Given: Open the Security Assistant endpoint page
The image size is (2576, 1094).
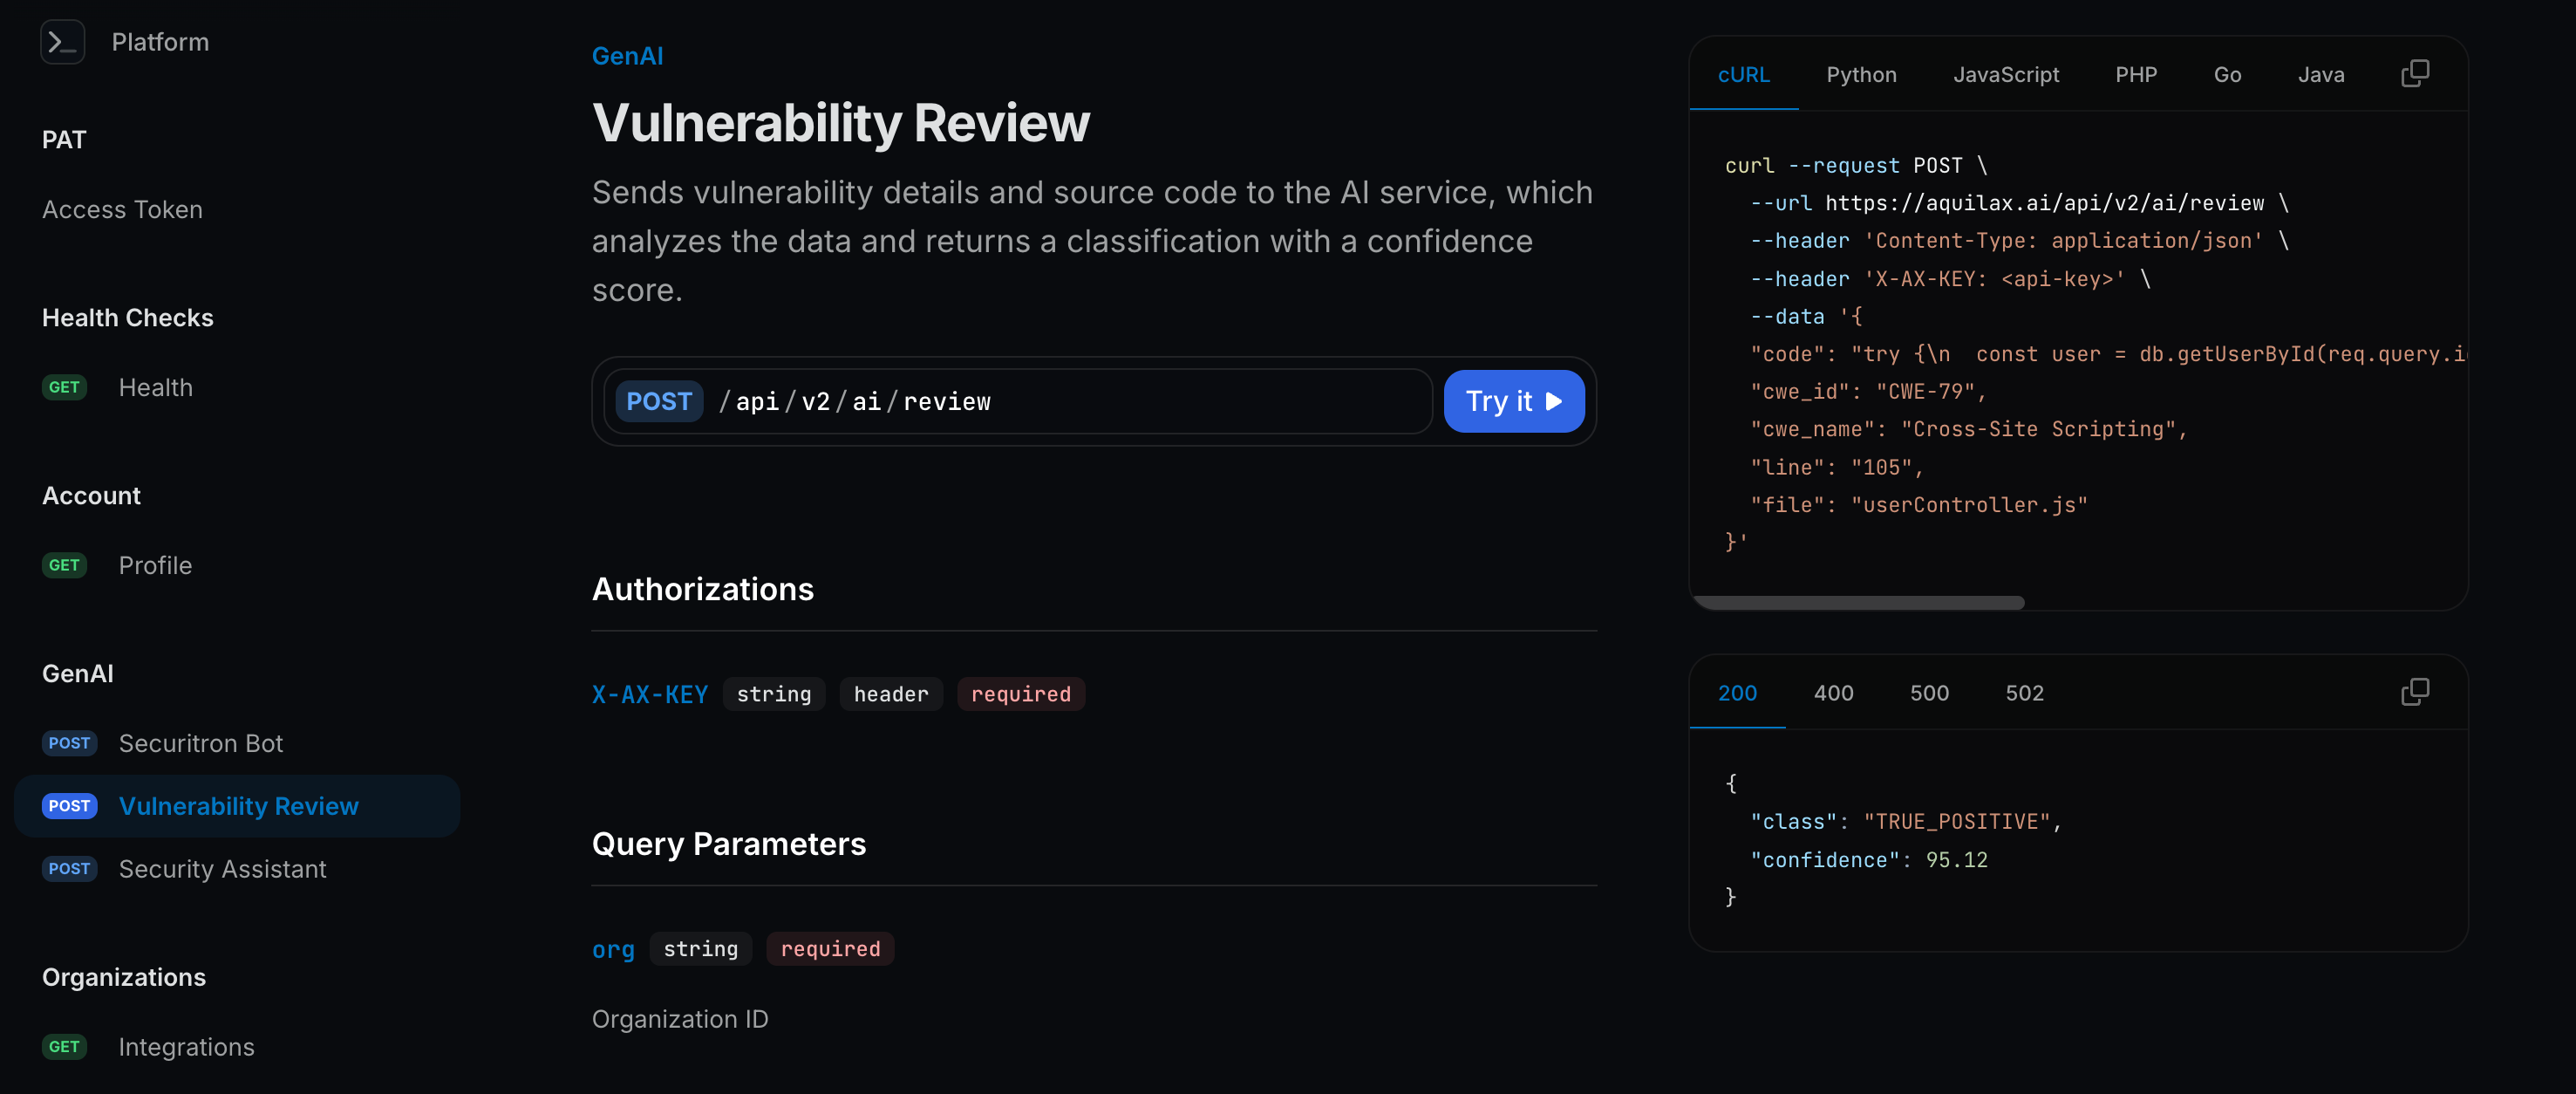Looking at the screenshot, I should point(223,869).
